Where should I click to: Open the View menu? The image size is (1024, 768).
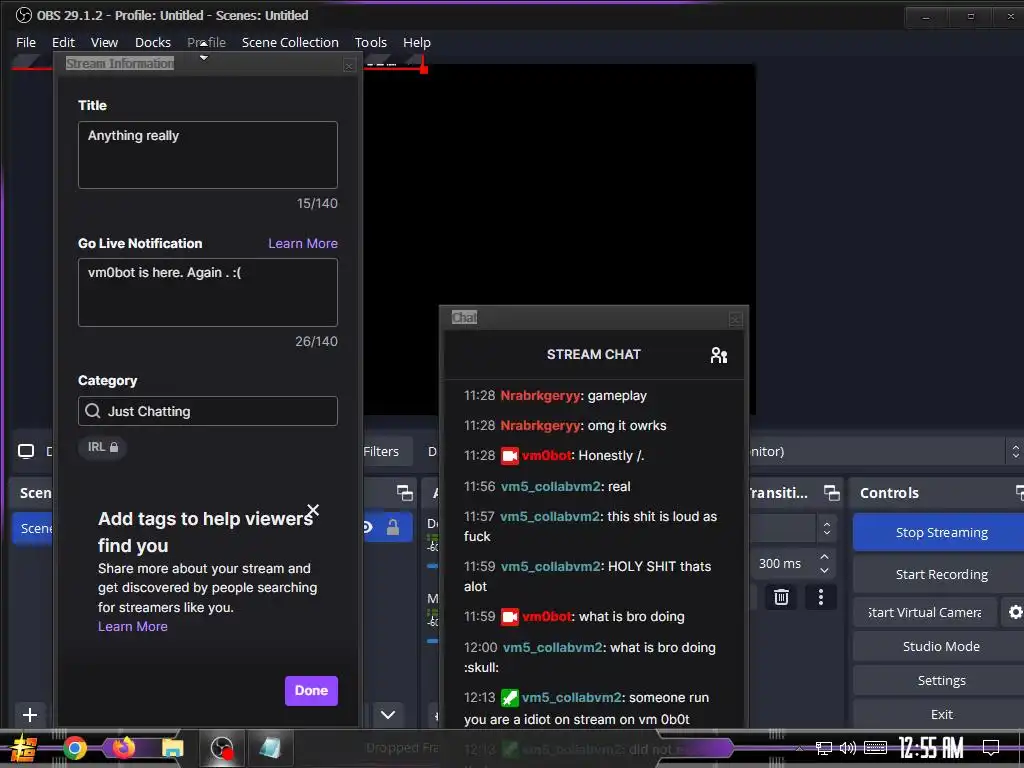104,42
